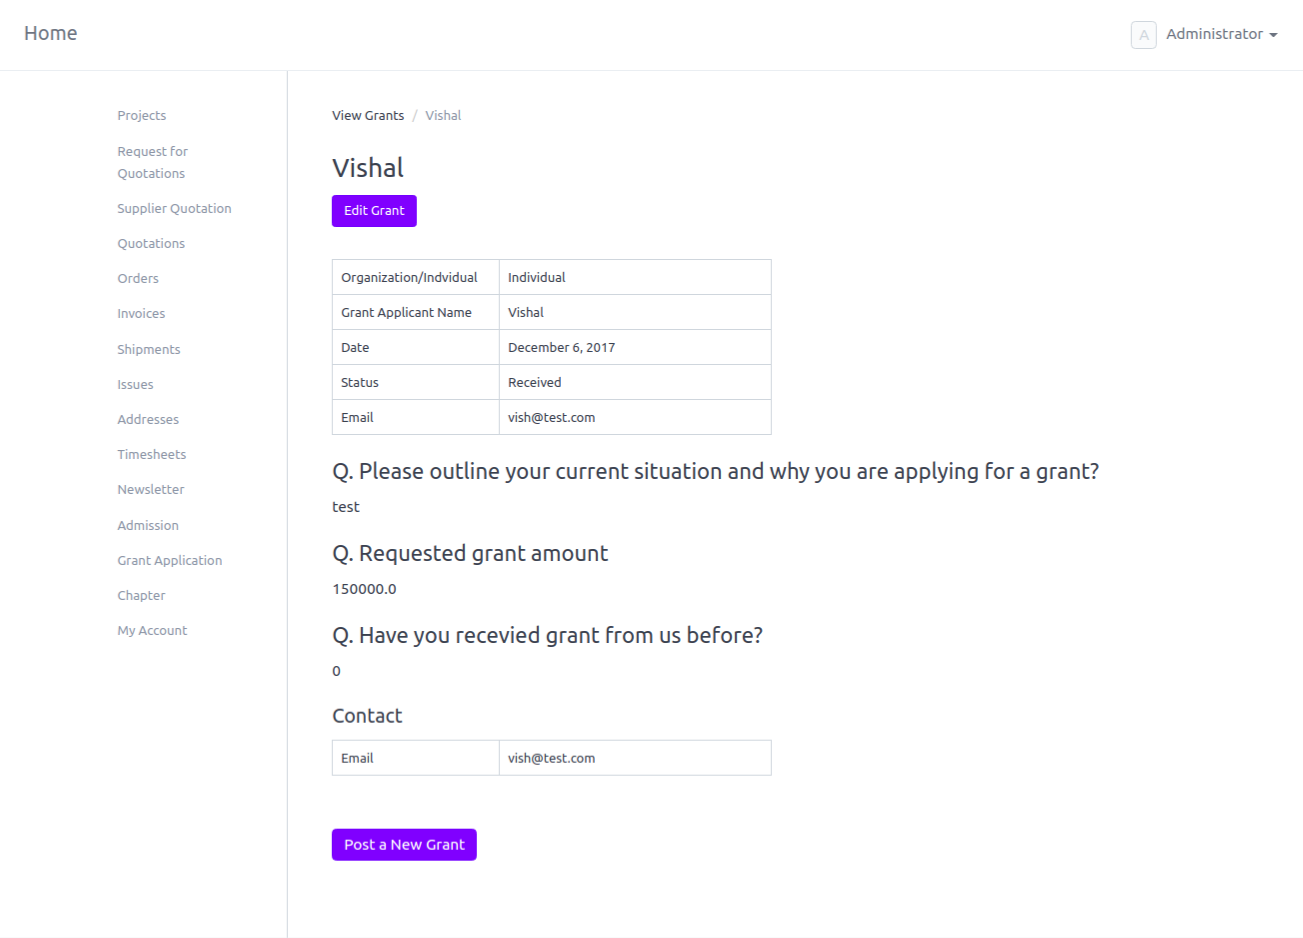Go to Home in the navbar
The width and height of the screenshot is (1303, 938).
coord(51,33)
